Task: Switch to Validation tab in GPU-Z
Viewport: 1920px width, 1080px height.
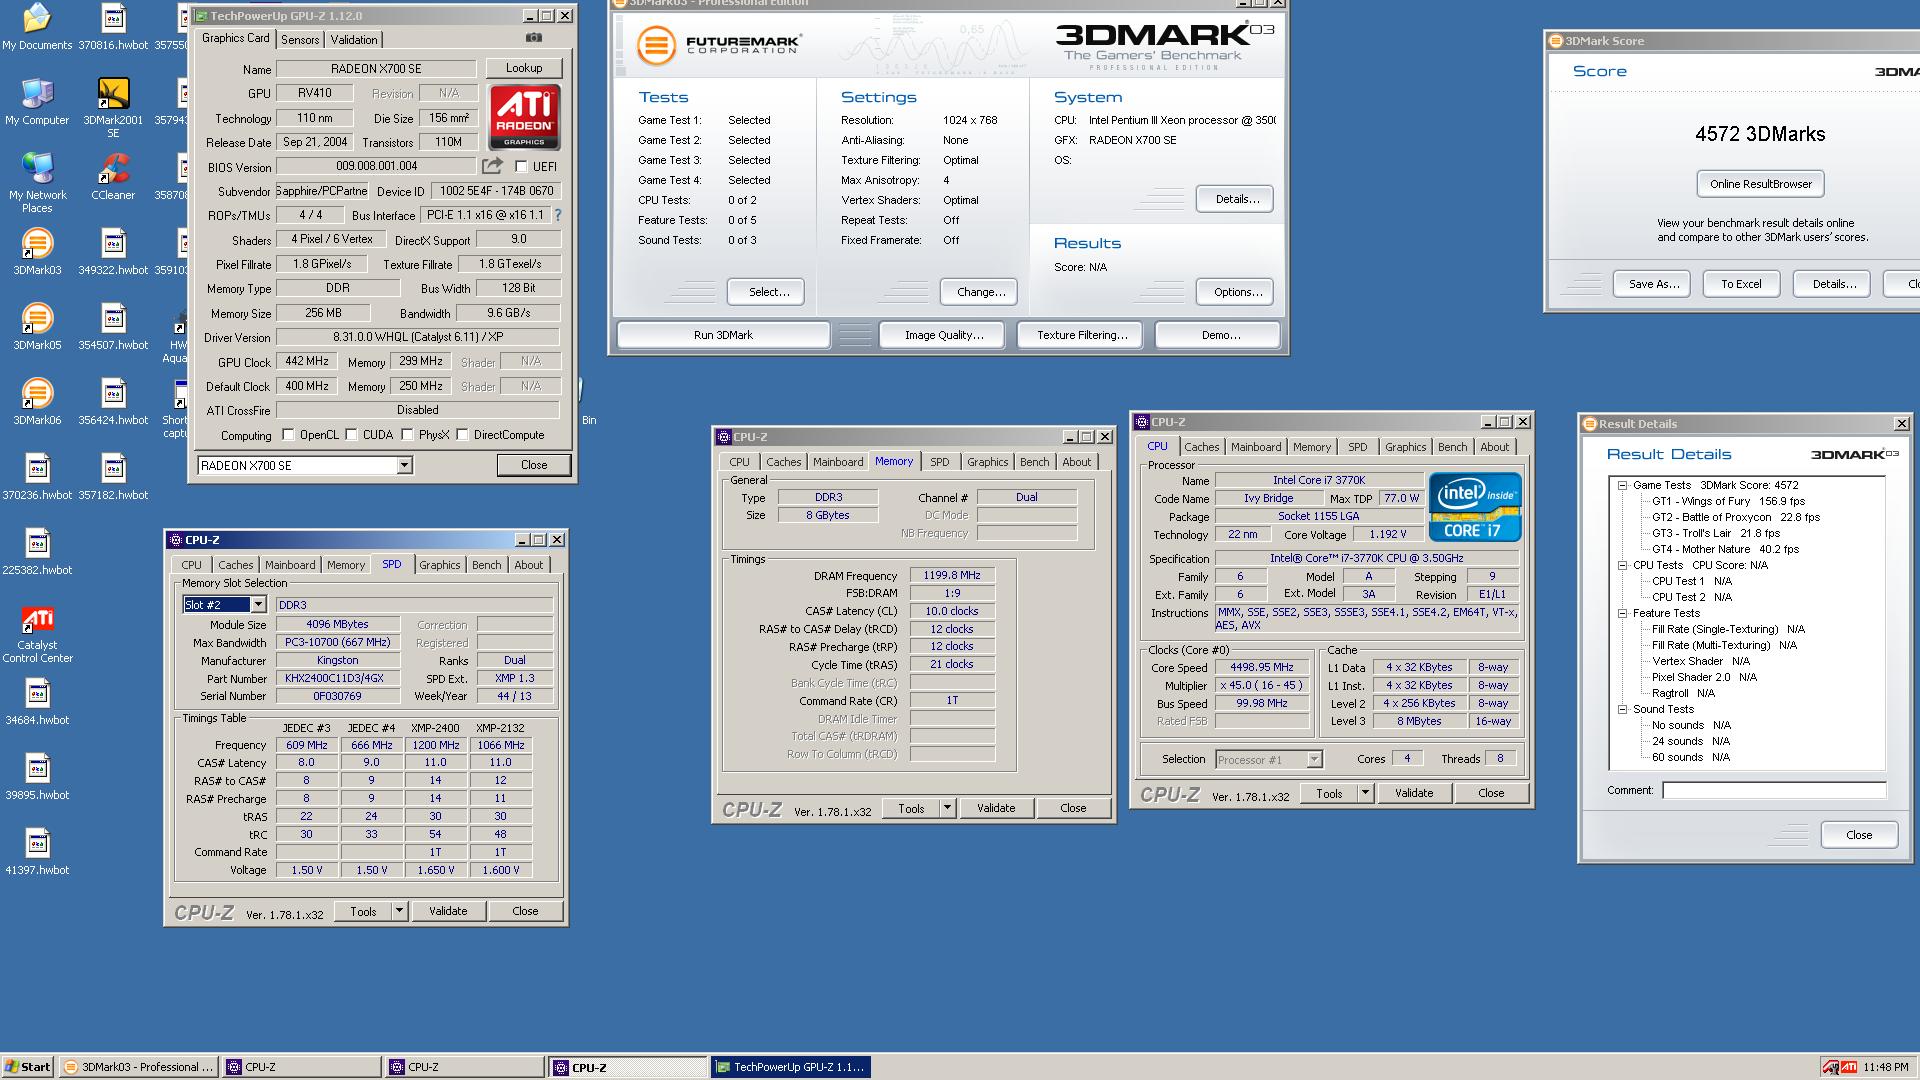Action: (x=354, y=40)
